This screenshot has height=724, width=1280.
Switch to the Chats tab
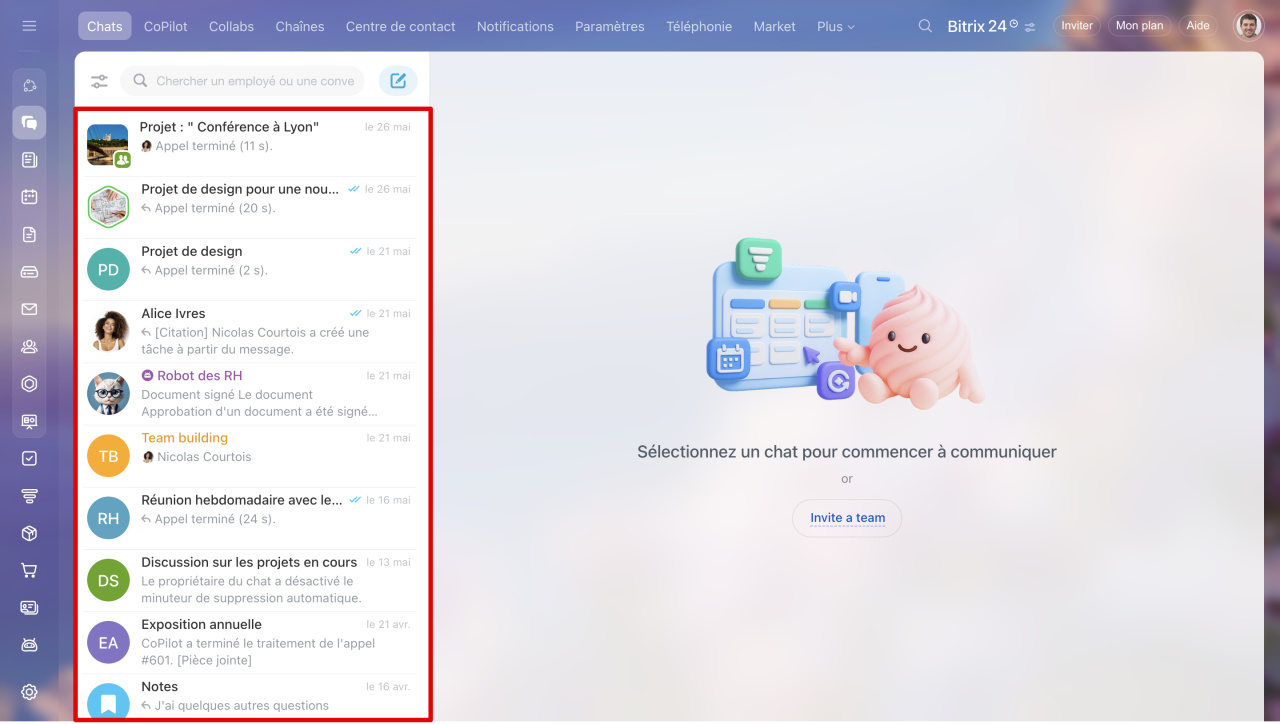(x=104, y=26)
